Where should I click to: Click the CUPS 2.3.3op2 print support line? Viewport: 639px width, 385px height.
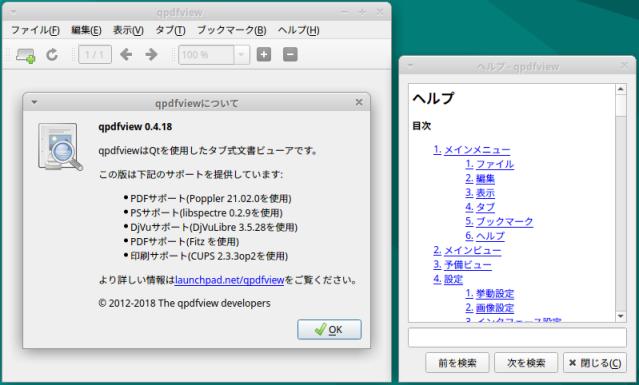tap(209, 256)
